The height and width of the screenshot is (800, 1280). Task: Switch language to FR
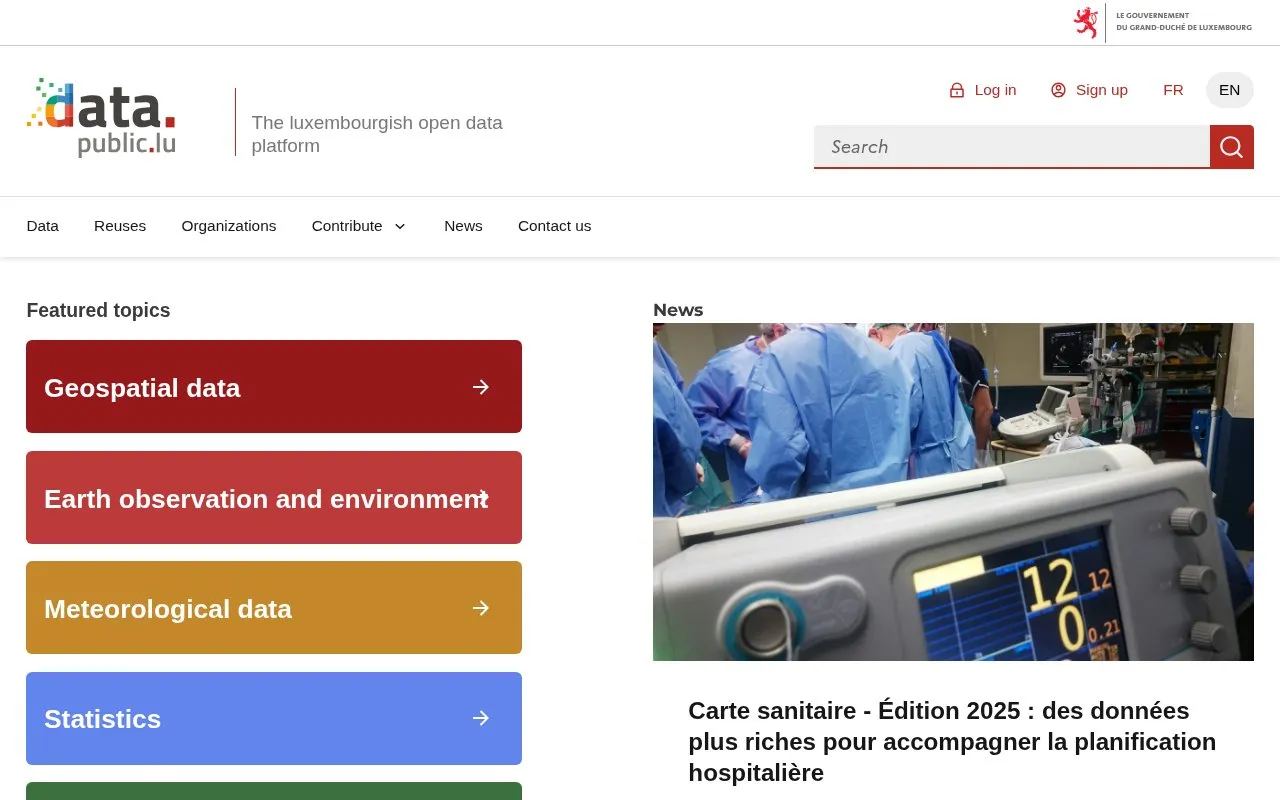(x=1173, y=90)
